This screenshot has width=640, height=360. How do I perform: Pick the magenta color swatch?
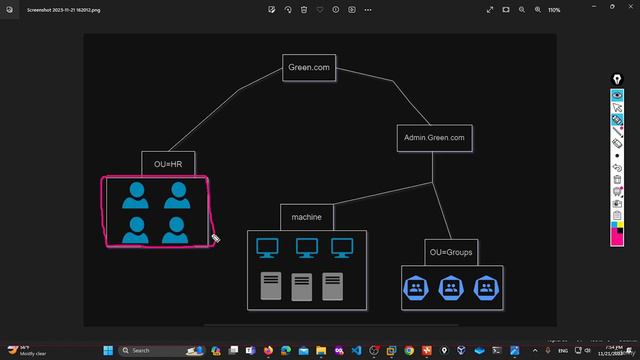coord(616,238)
